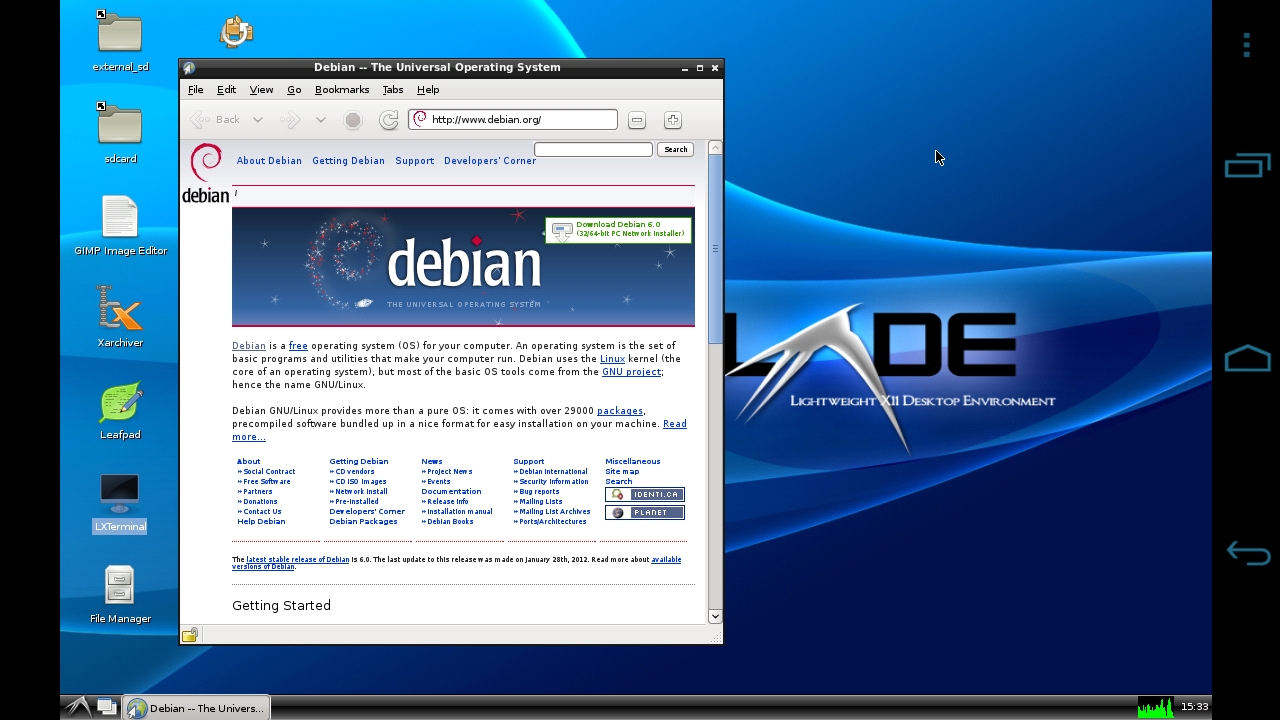Open the LXDE start menu icon
This screenshot has width=1280, height=720.
pyautogui.click(x=78, y=708)
